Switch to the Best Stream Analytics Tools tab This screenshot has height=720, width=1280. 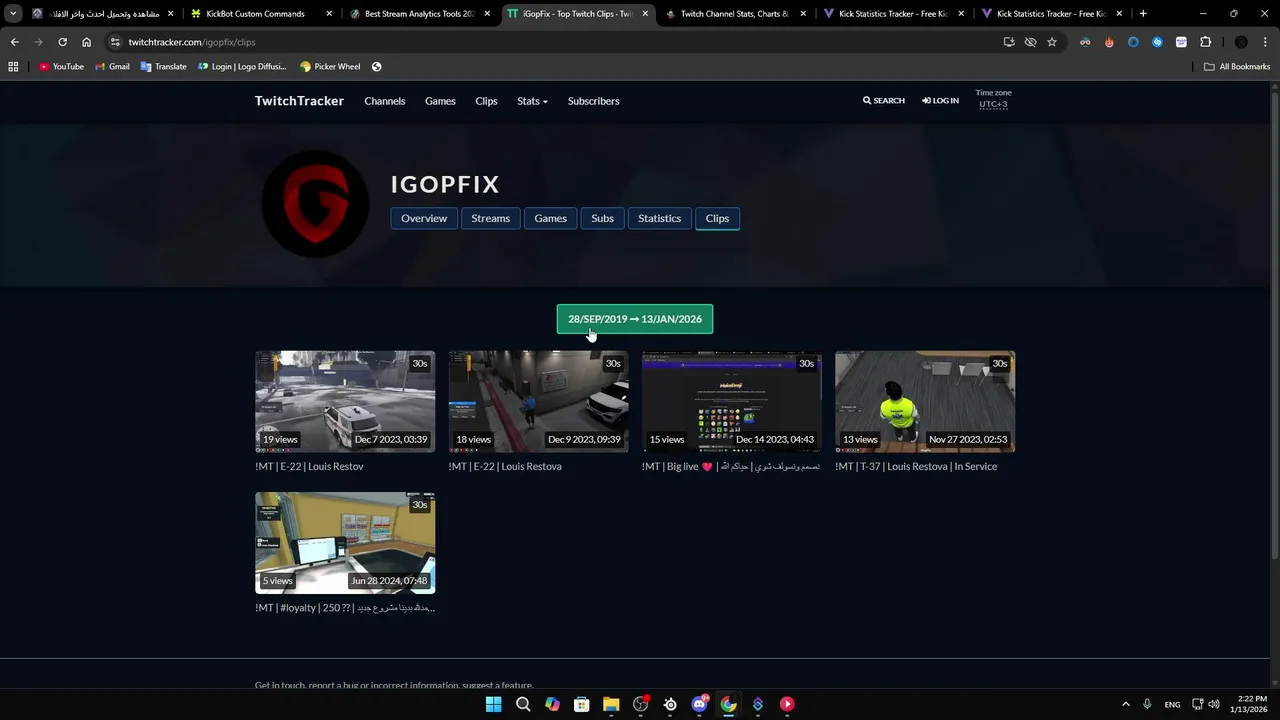point(419,14)
